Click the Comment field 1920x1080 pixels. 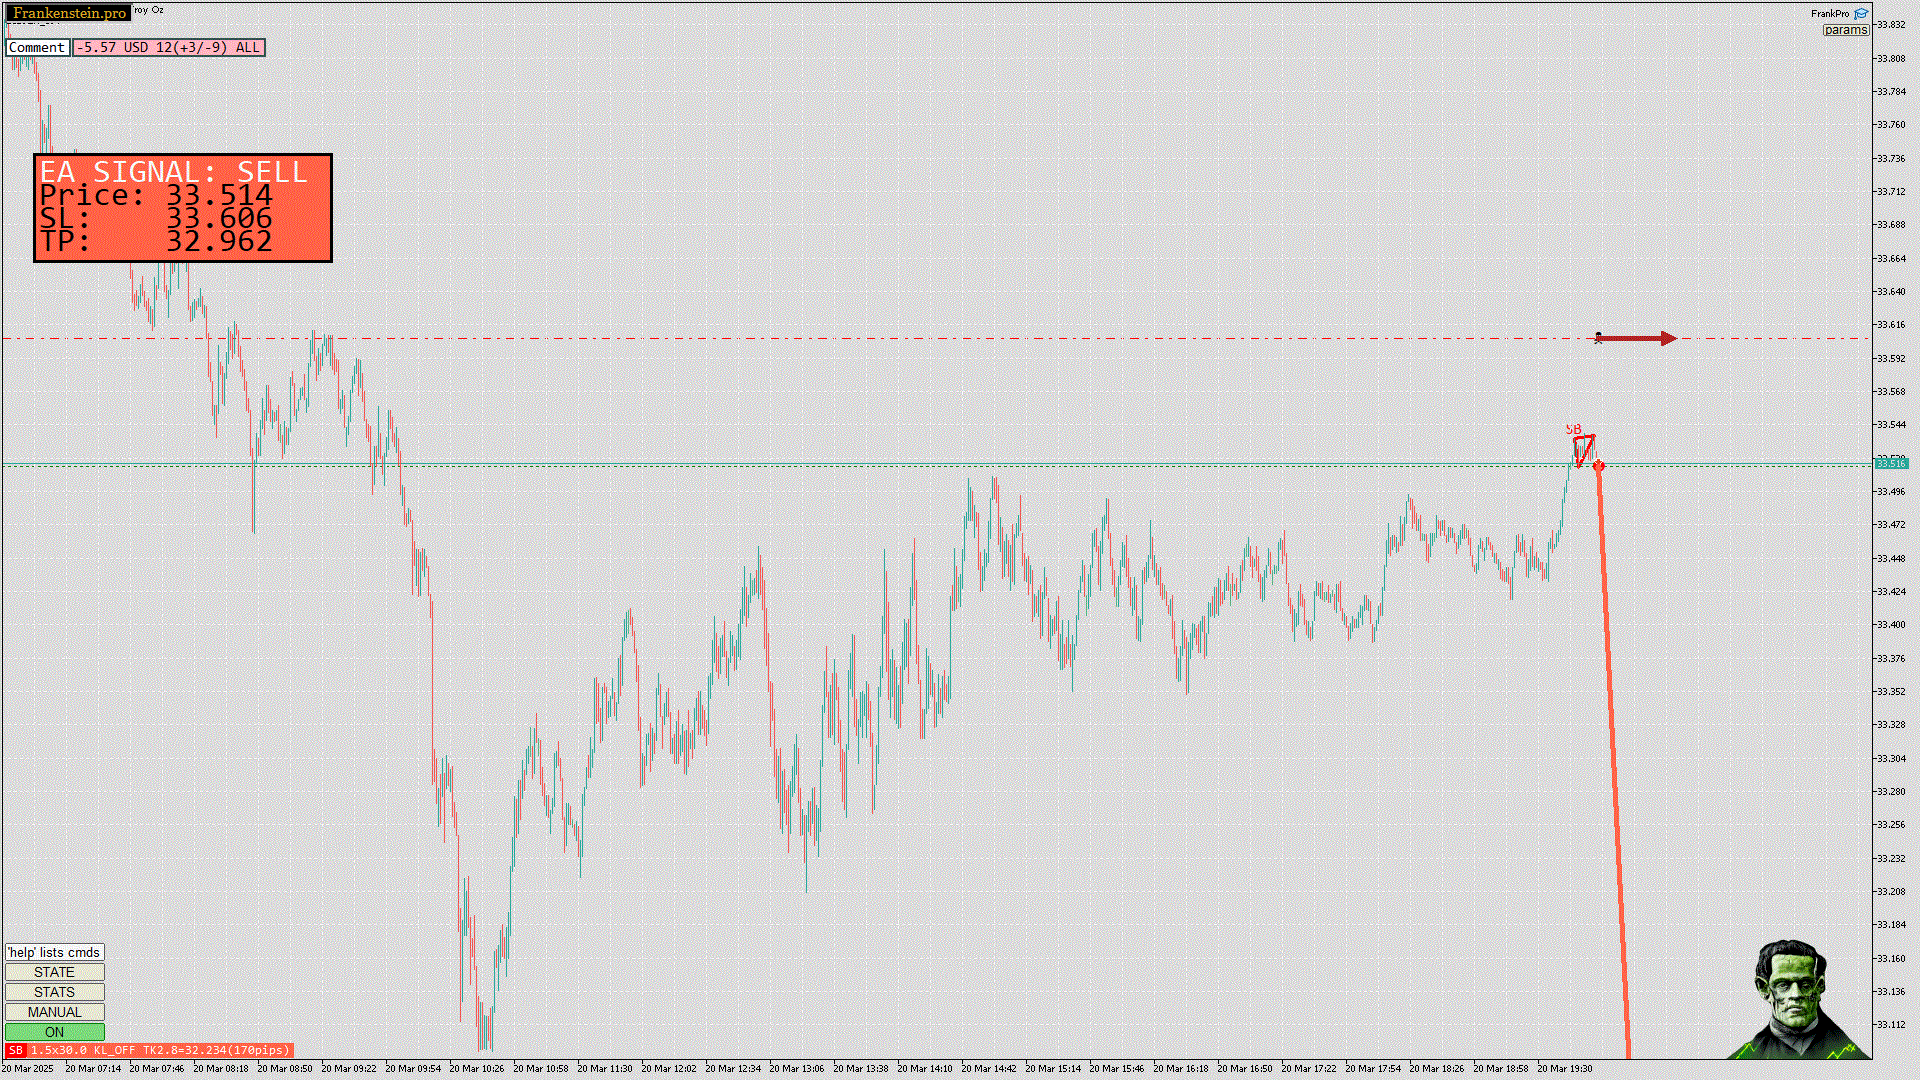click(x=37, y=47)
